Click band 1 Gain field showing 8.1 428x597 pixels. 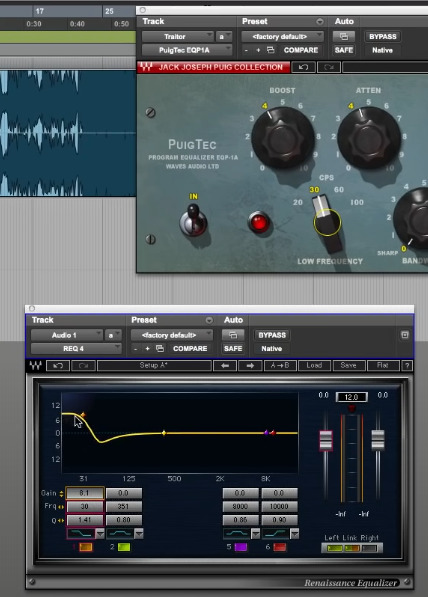tap(85, 493)
